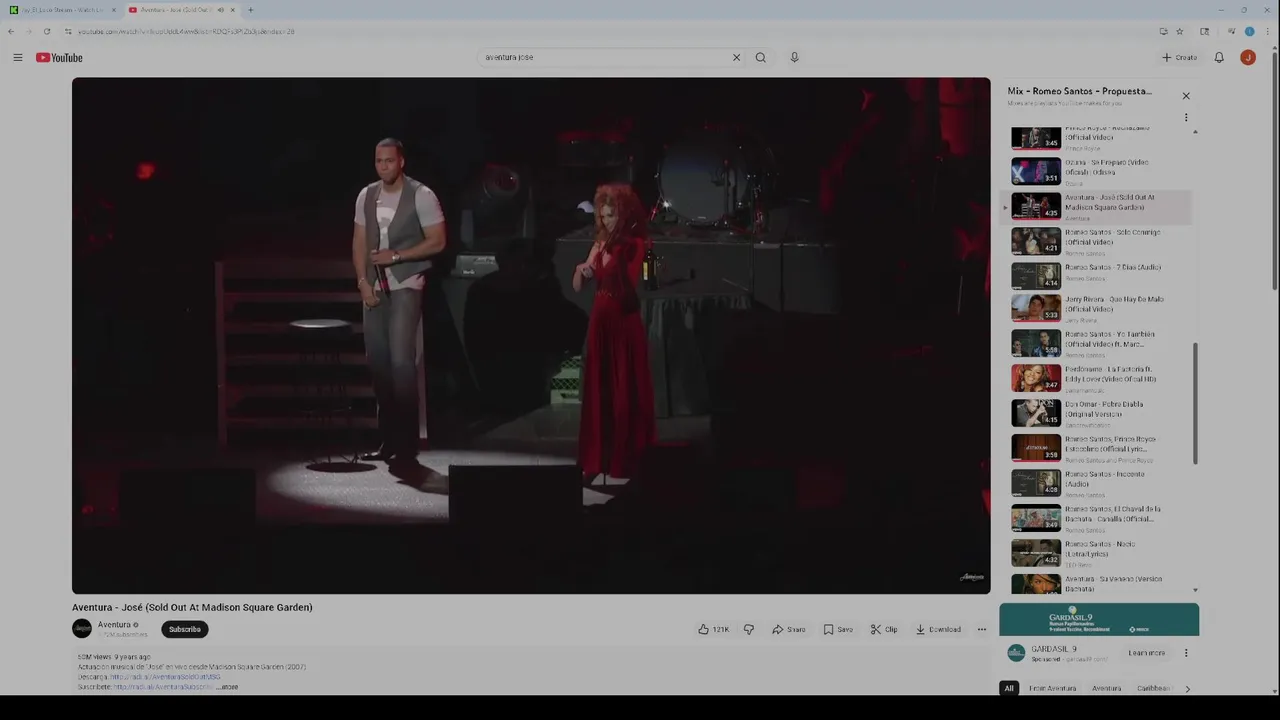Open Mix playlist three-dot options

click(1186, 117)
